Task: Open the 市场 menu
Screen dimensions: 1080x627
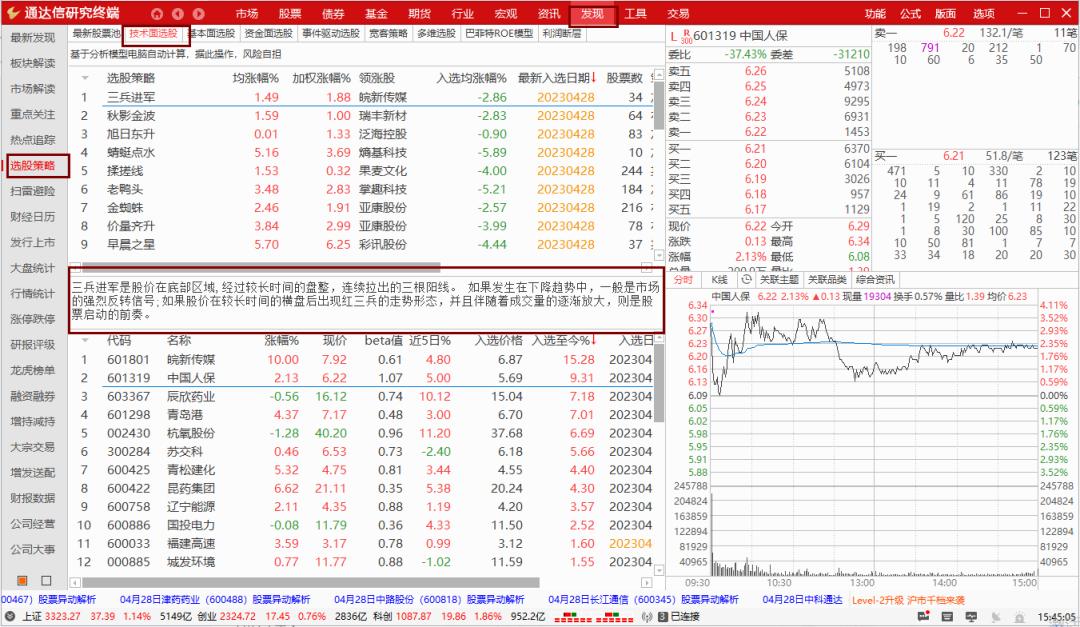Action: pyautogui.click(x=246, y=13)
